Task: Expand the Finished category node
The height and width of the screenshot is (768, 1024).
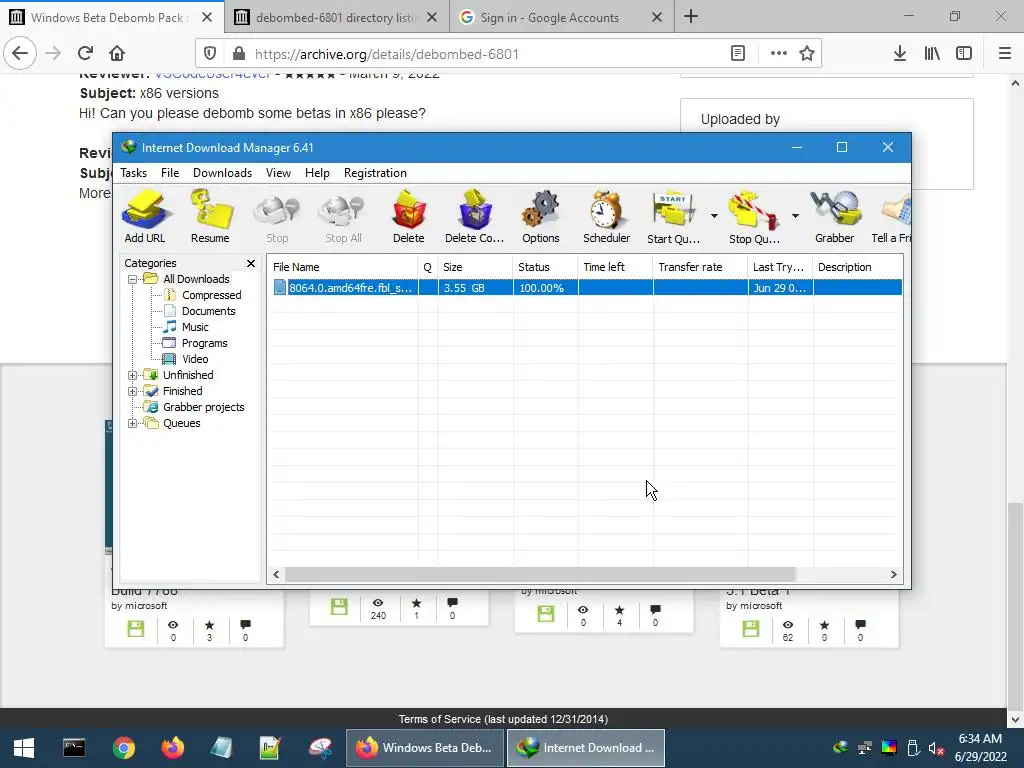Action: point(133,391)
